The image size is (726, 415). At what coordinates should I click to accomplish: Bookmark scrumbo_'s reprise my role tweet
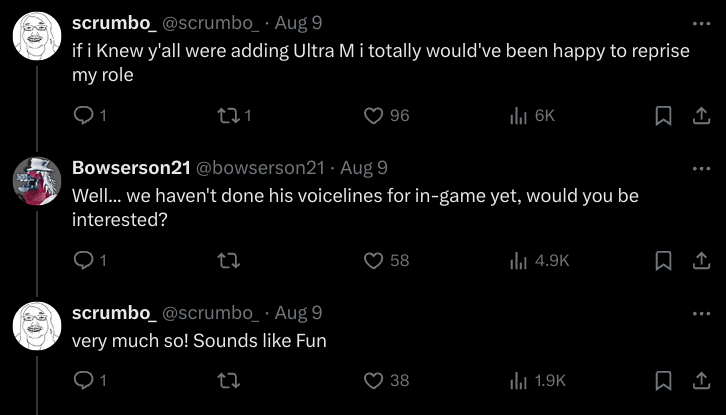pos(662,116)
